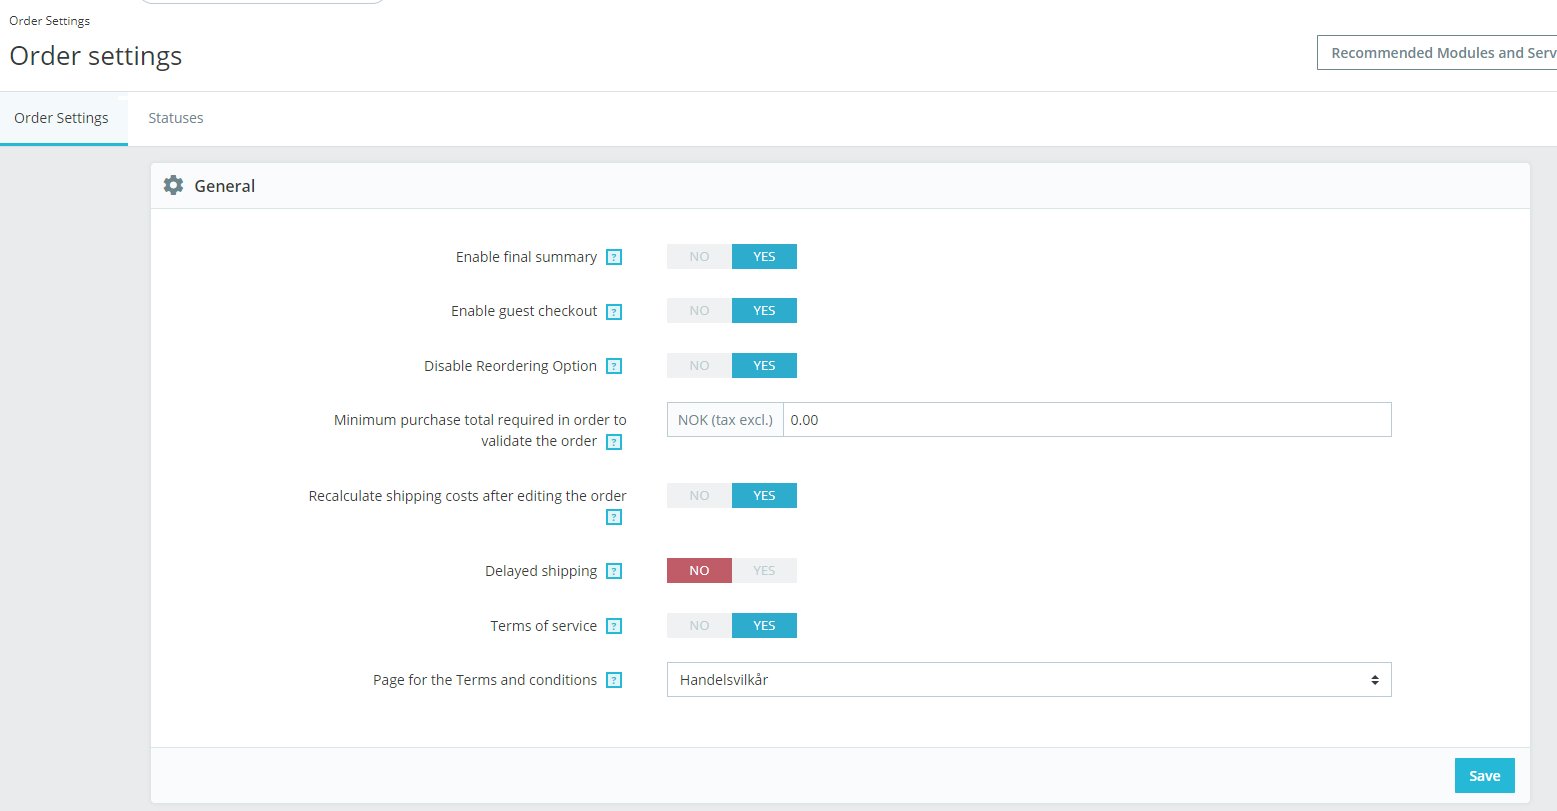Set Enable final summary to YES

764,257
